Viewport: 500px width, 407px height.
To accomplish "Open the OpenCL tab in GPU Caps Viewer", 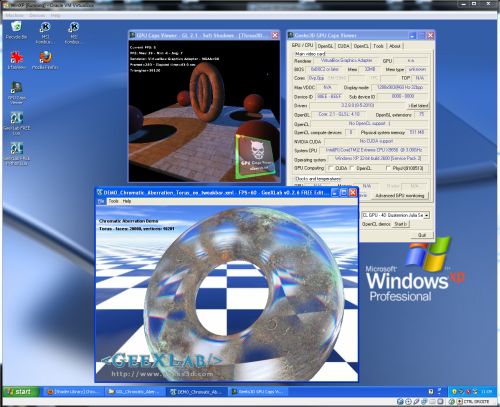I will coord(361,46).
